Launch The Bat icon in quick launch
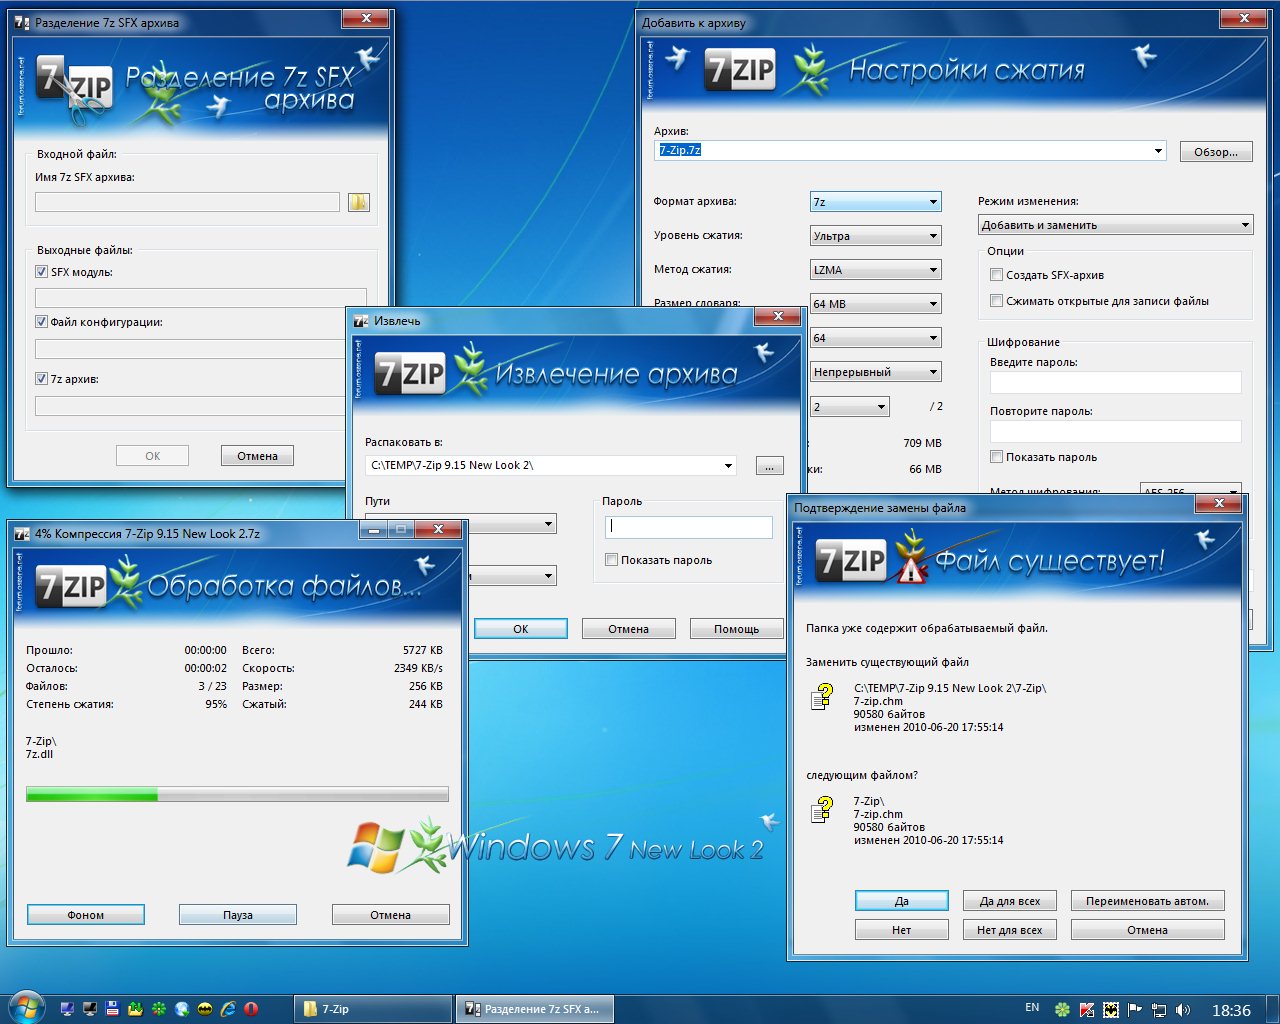 coord(205,1009)
